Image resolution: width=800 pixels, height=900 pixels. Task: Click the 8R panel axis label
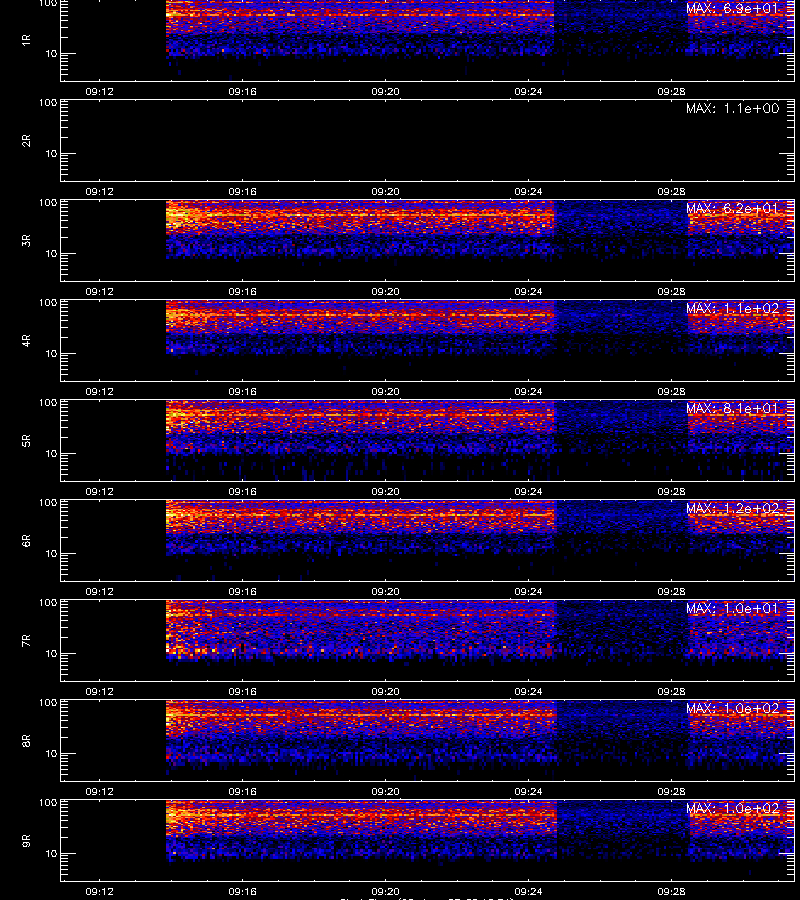point(26,740)
